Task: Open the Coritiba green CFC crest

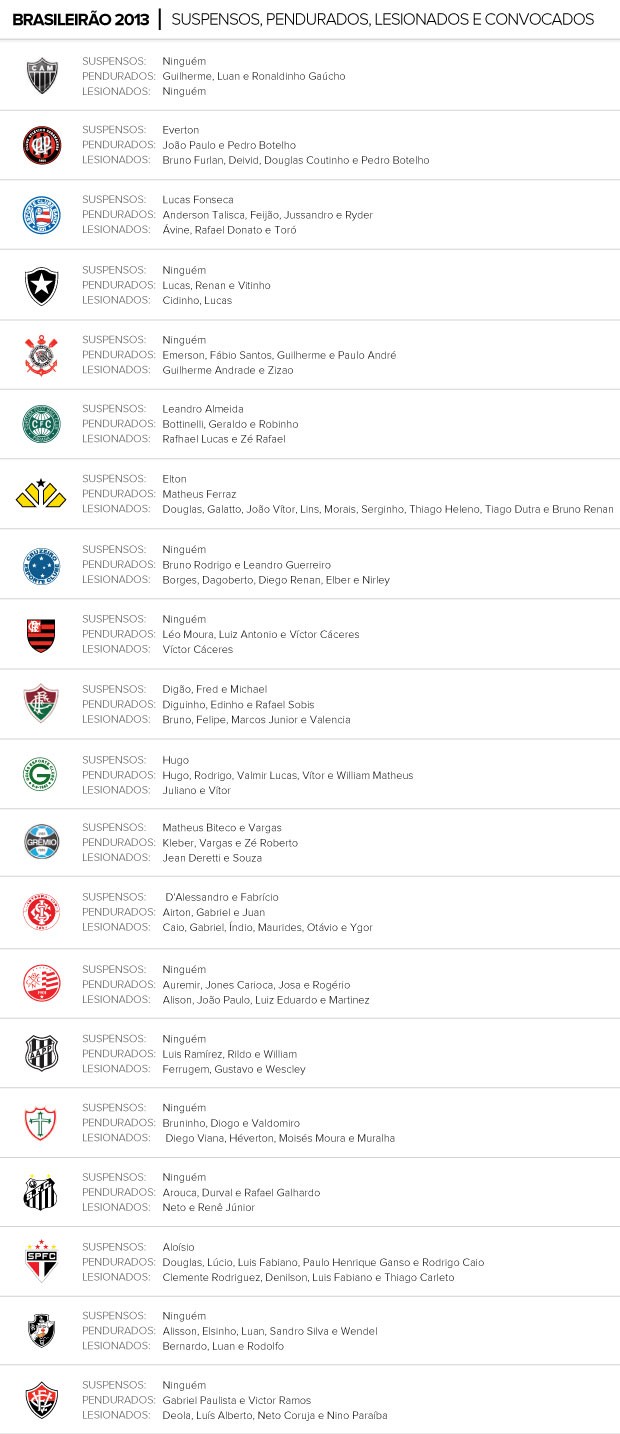Action: point(42,424)
